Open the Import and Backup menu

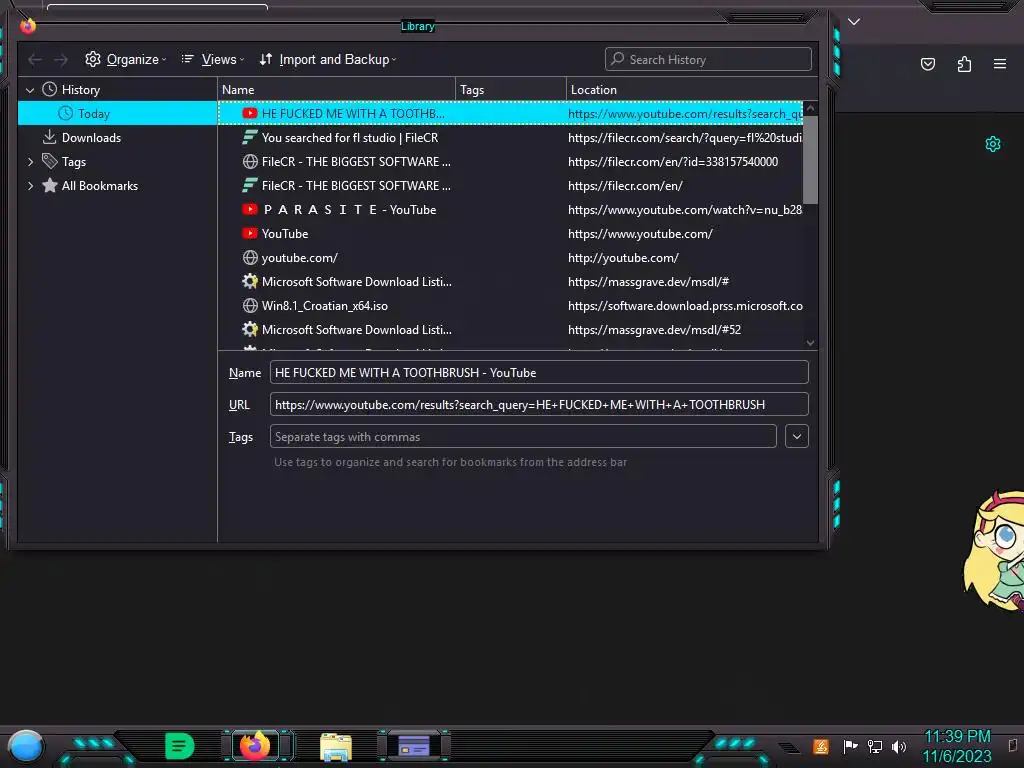328,59
